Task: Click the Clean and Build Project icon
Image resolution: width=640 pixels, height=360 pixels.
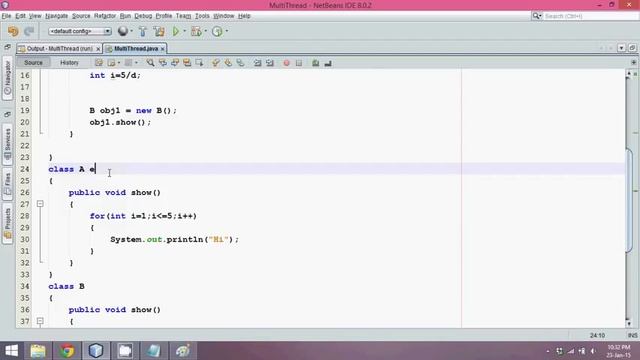Action: [x=159, y=31]
